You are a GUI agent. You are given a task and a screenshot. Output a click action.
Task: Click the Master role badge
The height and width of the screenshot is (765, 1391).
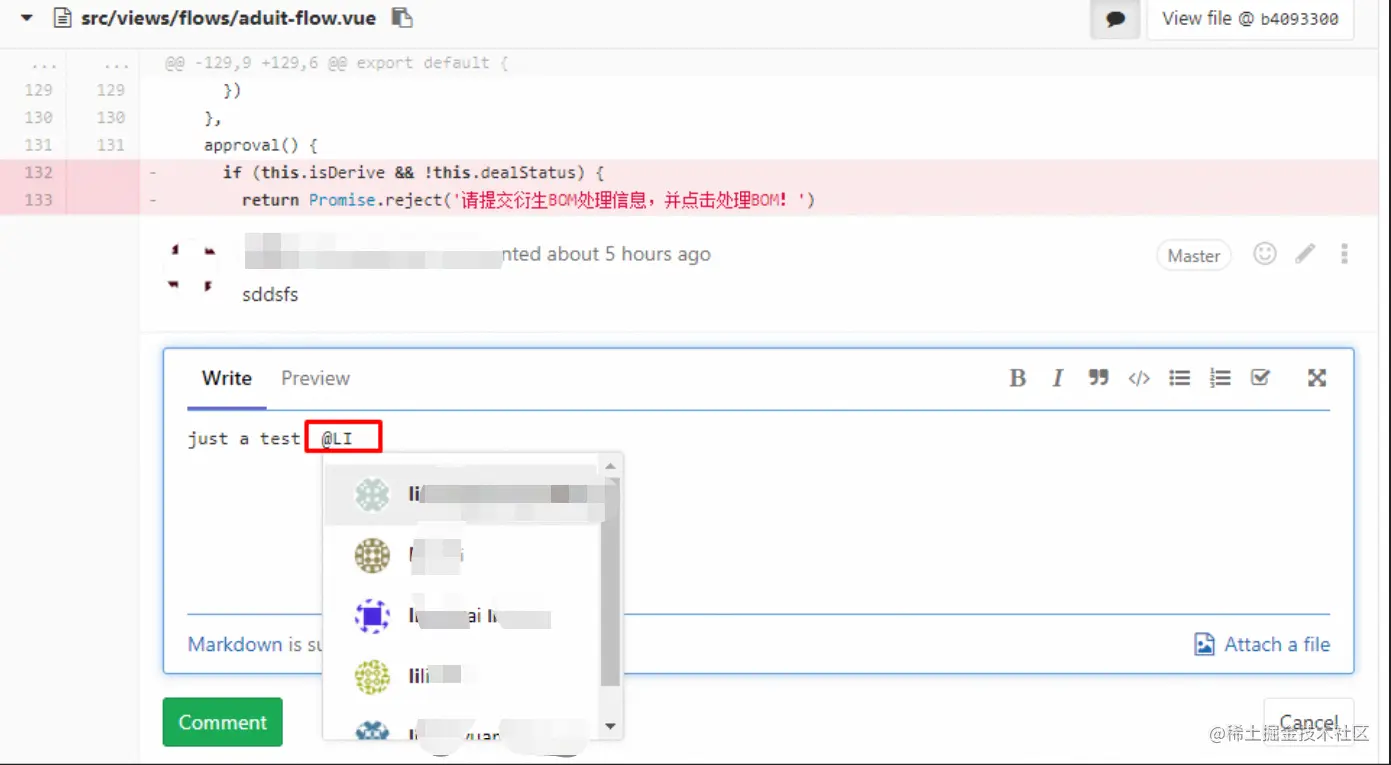(1194, 255)
